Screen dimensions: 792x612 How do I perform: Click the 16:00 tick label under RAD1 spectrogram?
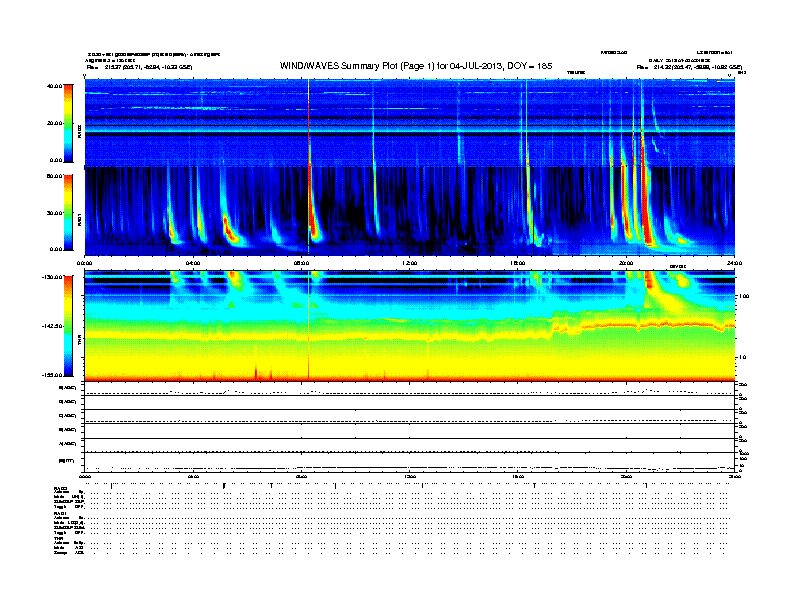point(518,263)
